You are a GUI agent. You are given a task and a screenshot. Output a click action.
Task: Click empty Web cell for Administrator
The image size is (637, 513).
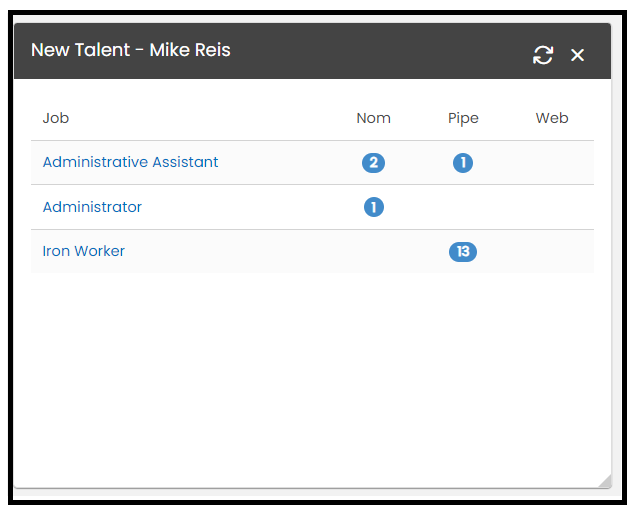pos(552,207)
